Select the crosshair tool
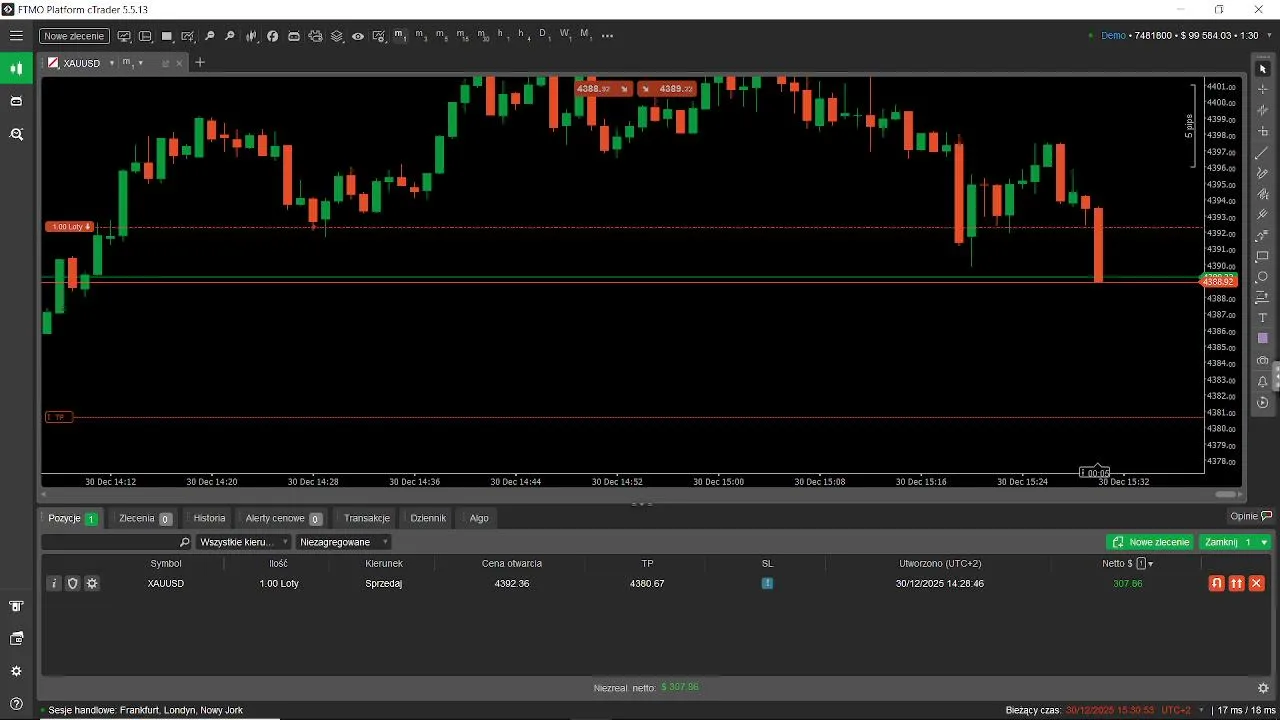The width and height of the screenshot is (1280, 720). (x=1262, y=90)
